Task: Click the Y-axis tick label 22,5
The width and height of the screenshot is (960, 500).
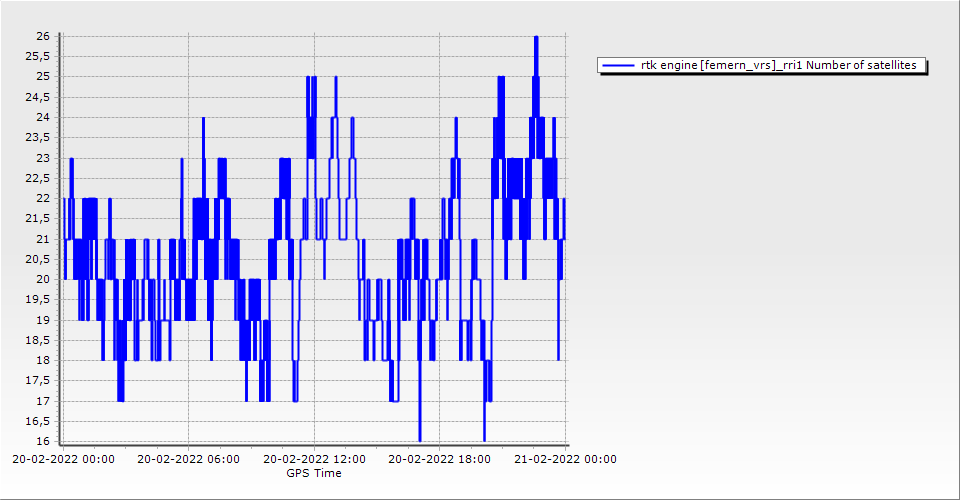Action: click(x=37, y=178)
